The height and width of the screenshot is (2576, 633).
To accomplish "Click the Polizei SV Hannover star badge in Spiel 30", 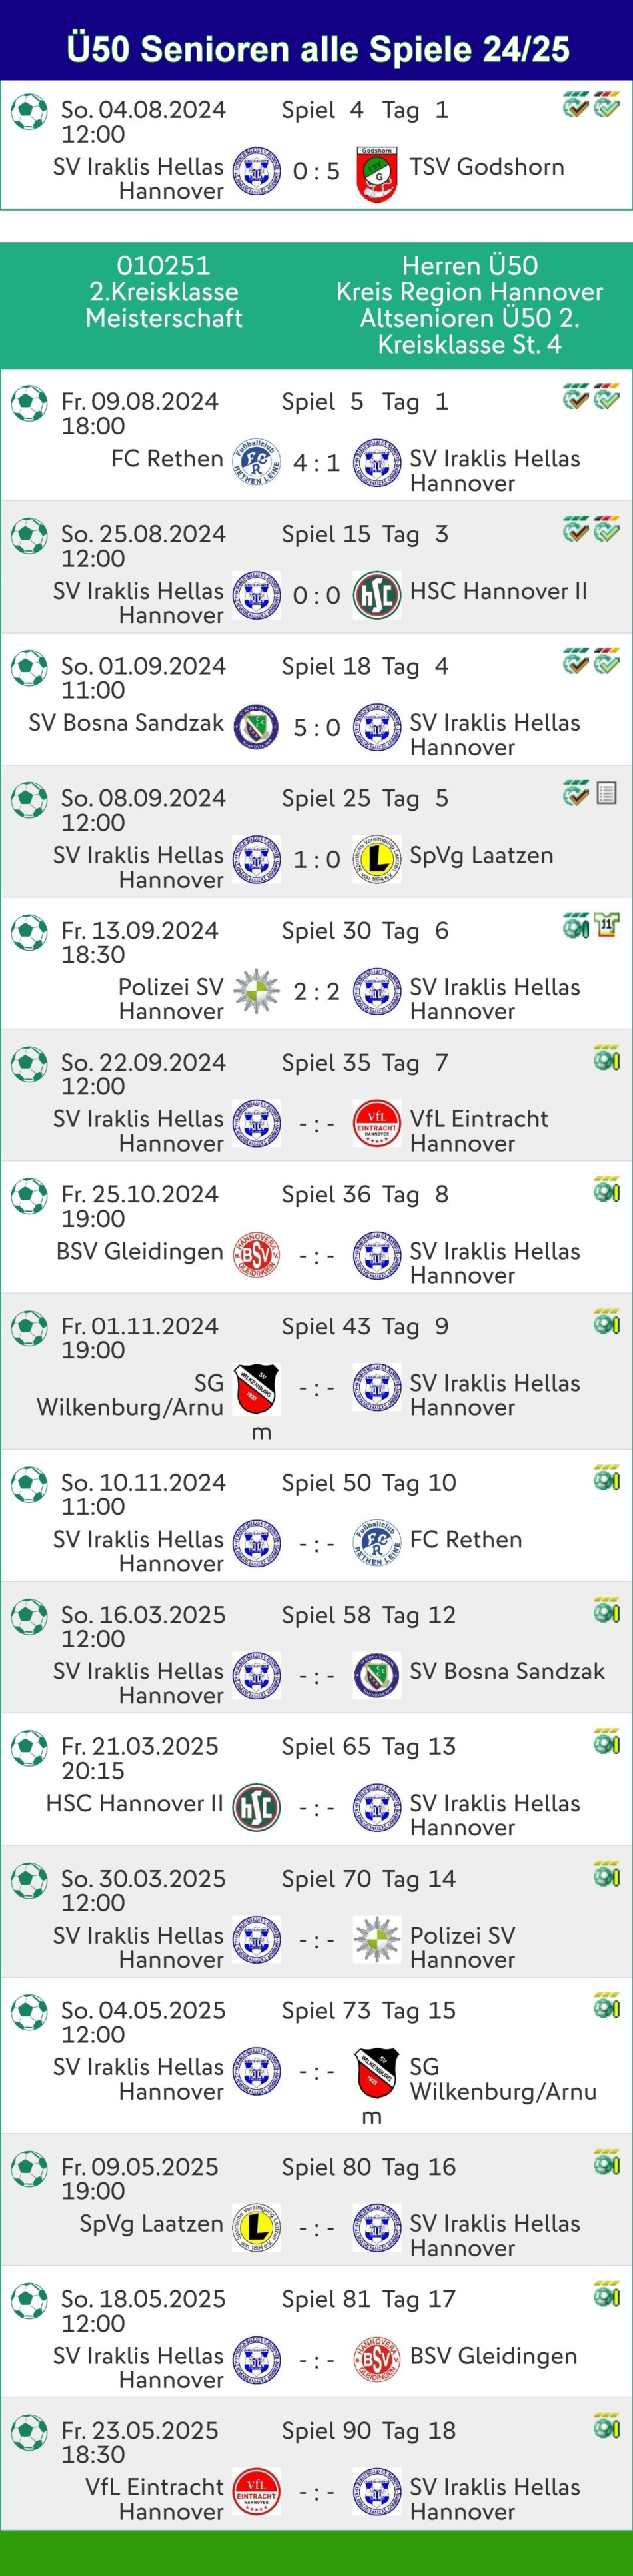I will [x=256, y=991].
